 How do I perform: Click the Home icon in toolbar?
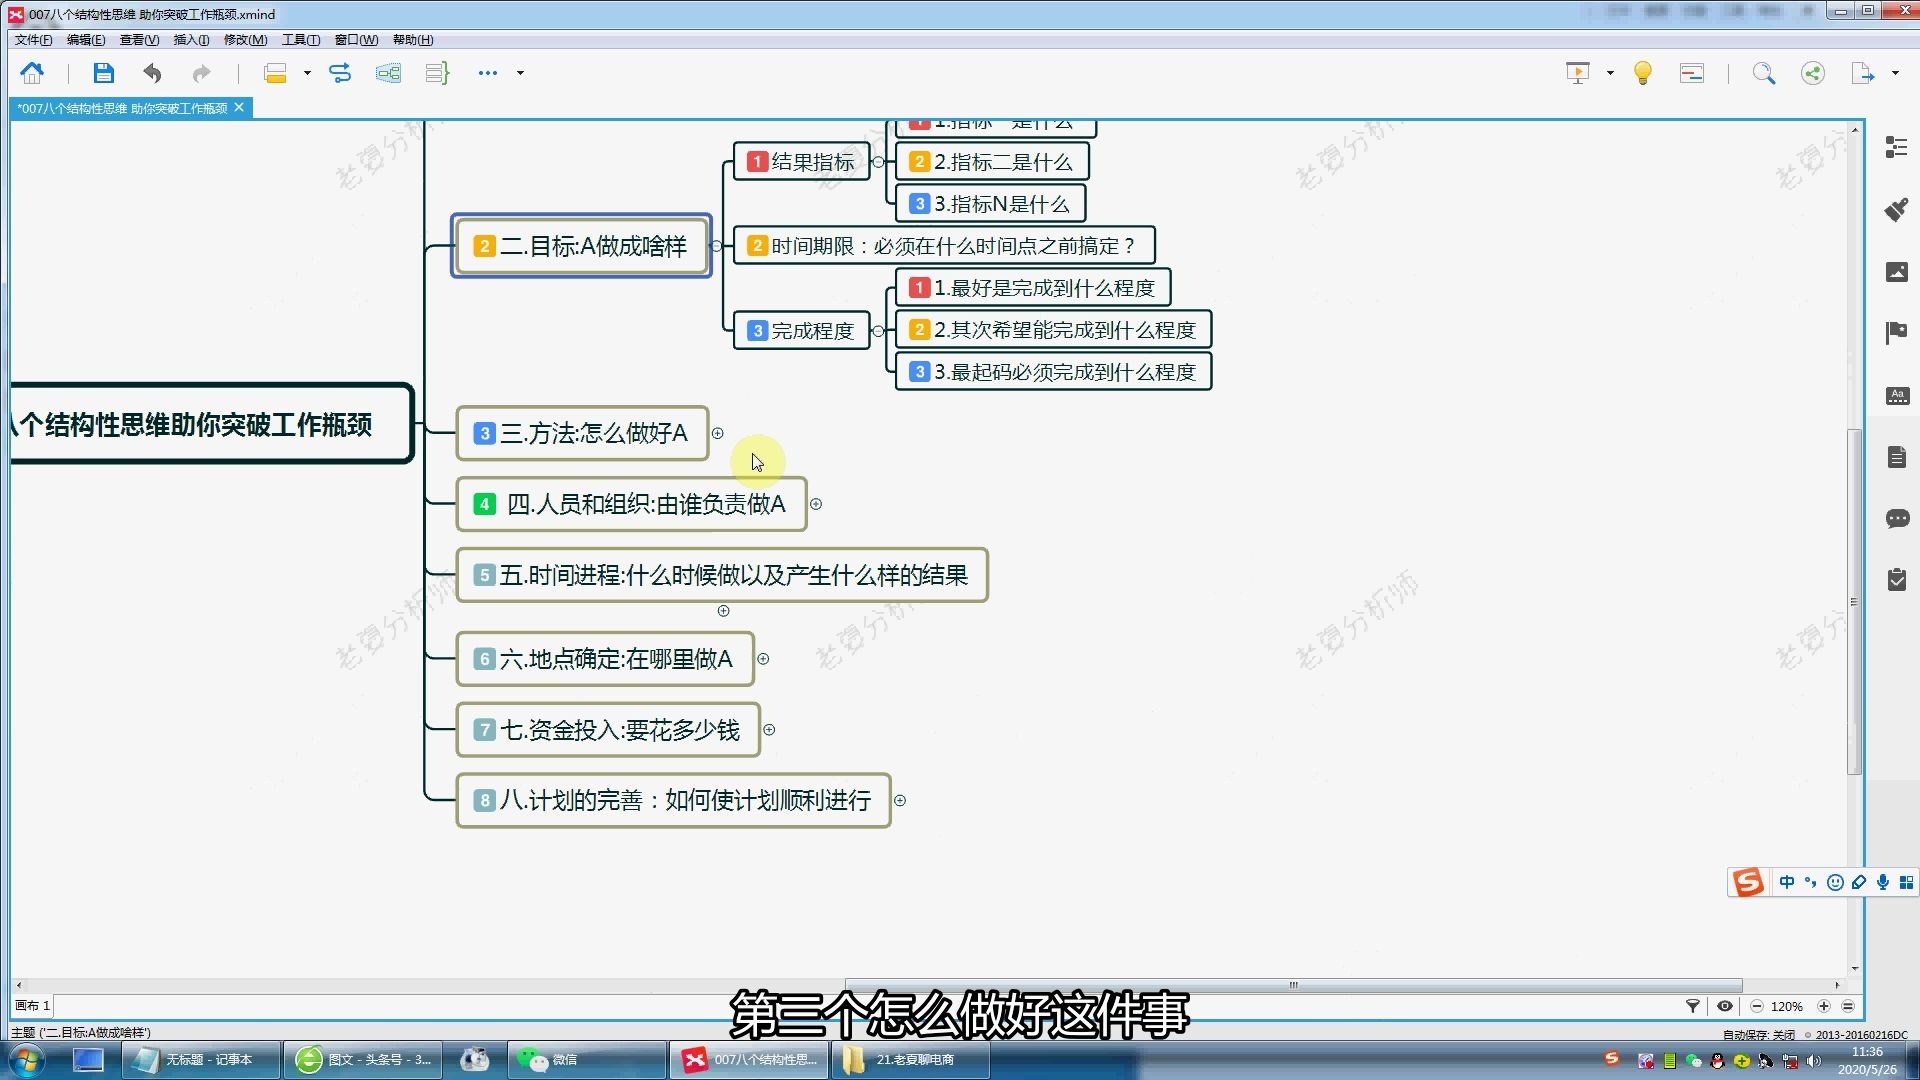coord(32,73)
